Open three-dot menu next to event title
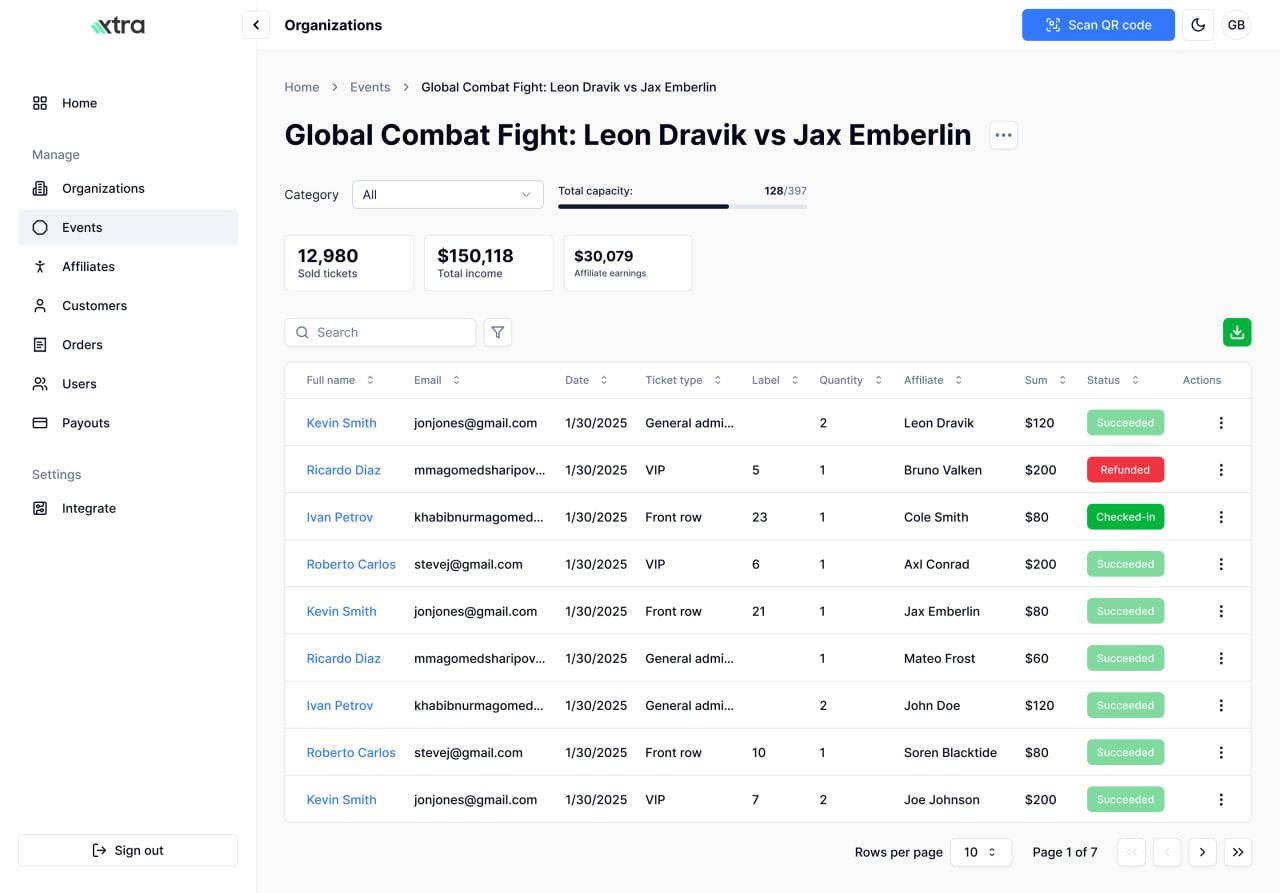This screenshot has width=1280, height=893. 1003,135
